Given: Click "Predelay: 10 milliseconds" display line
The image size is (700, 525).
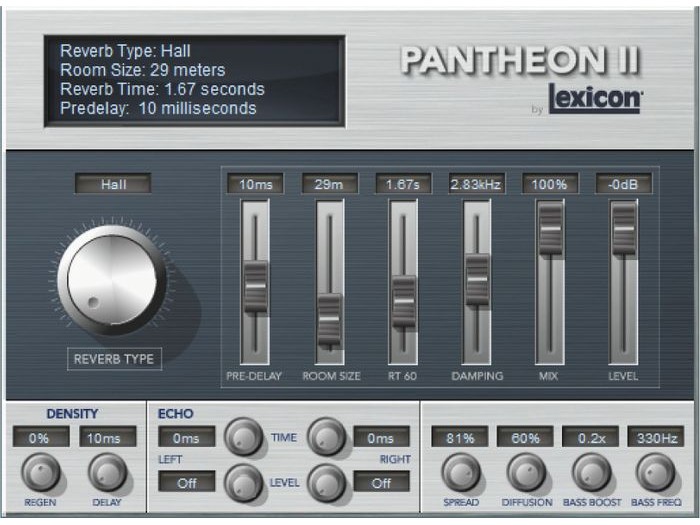Looking at the screenshot, I should tap(158, 108).
